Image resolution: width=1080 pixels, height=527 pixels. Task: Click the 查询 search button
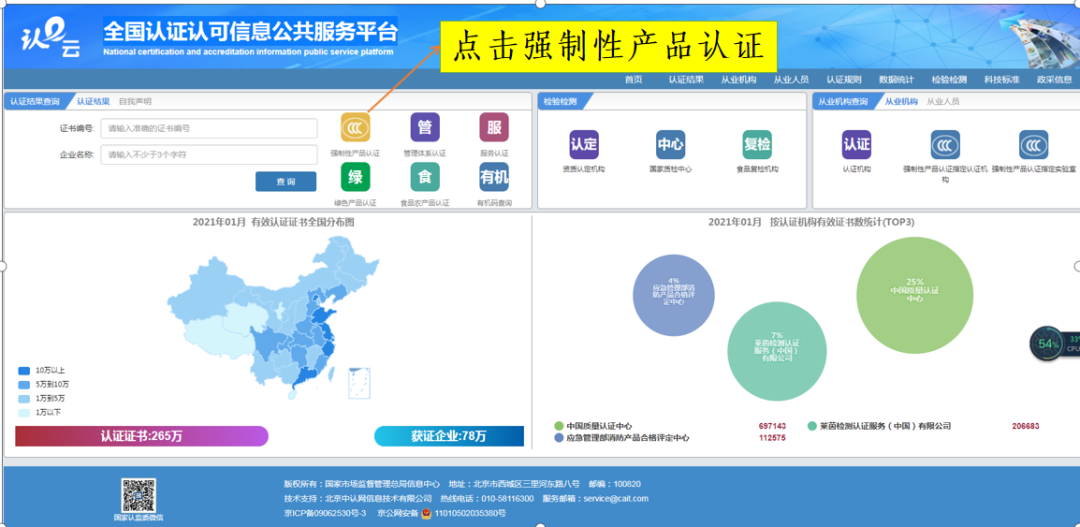point(286,181)
